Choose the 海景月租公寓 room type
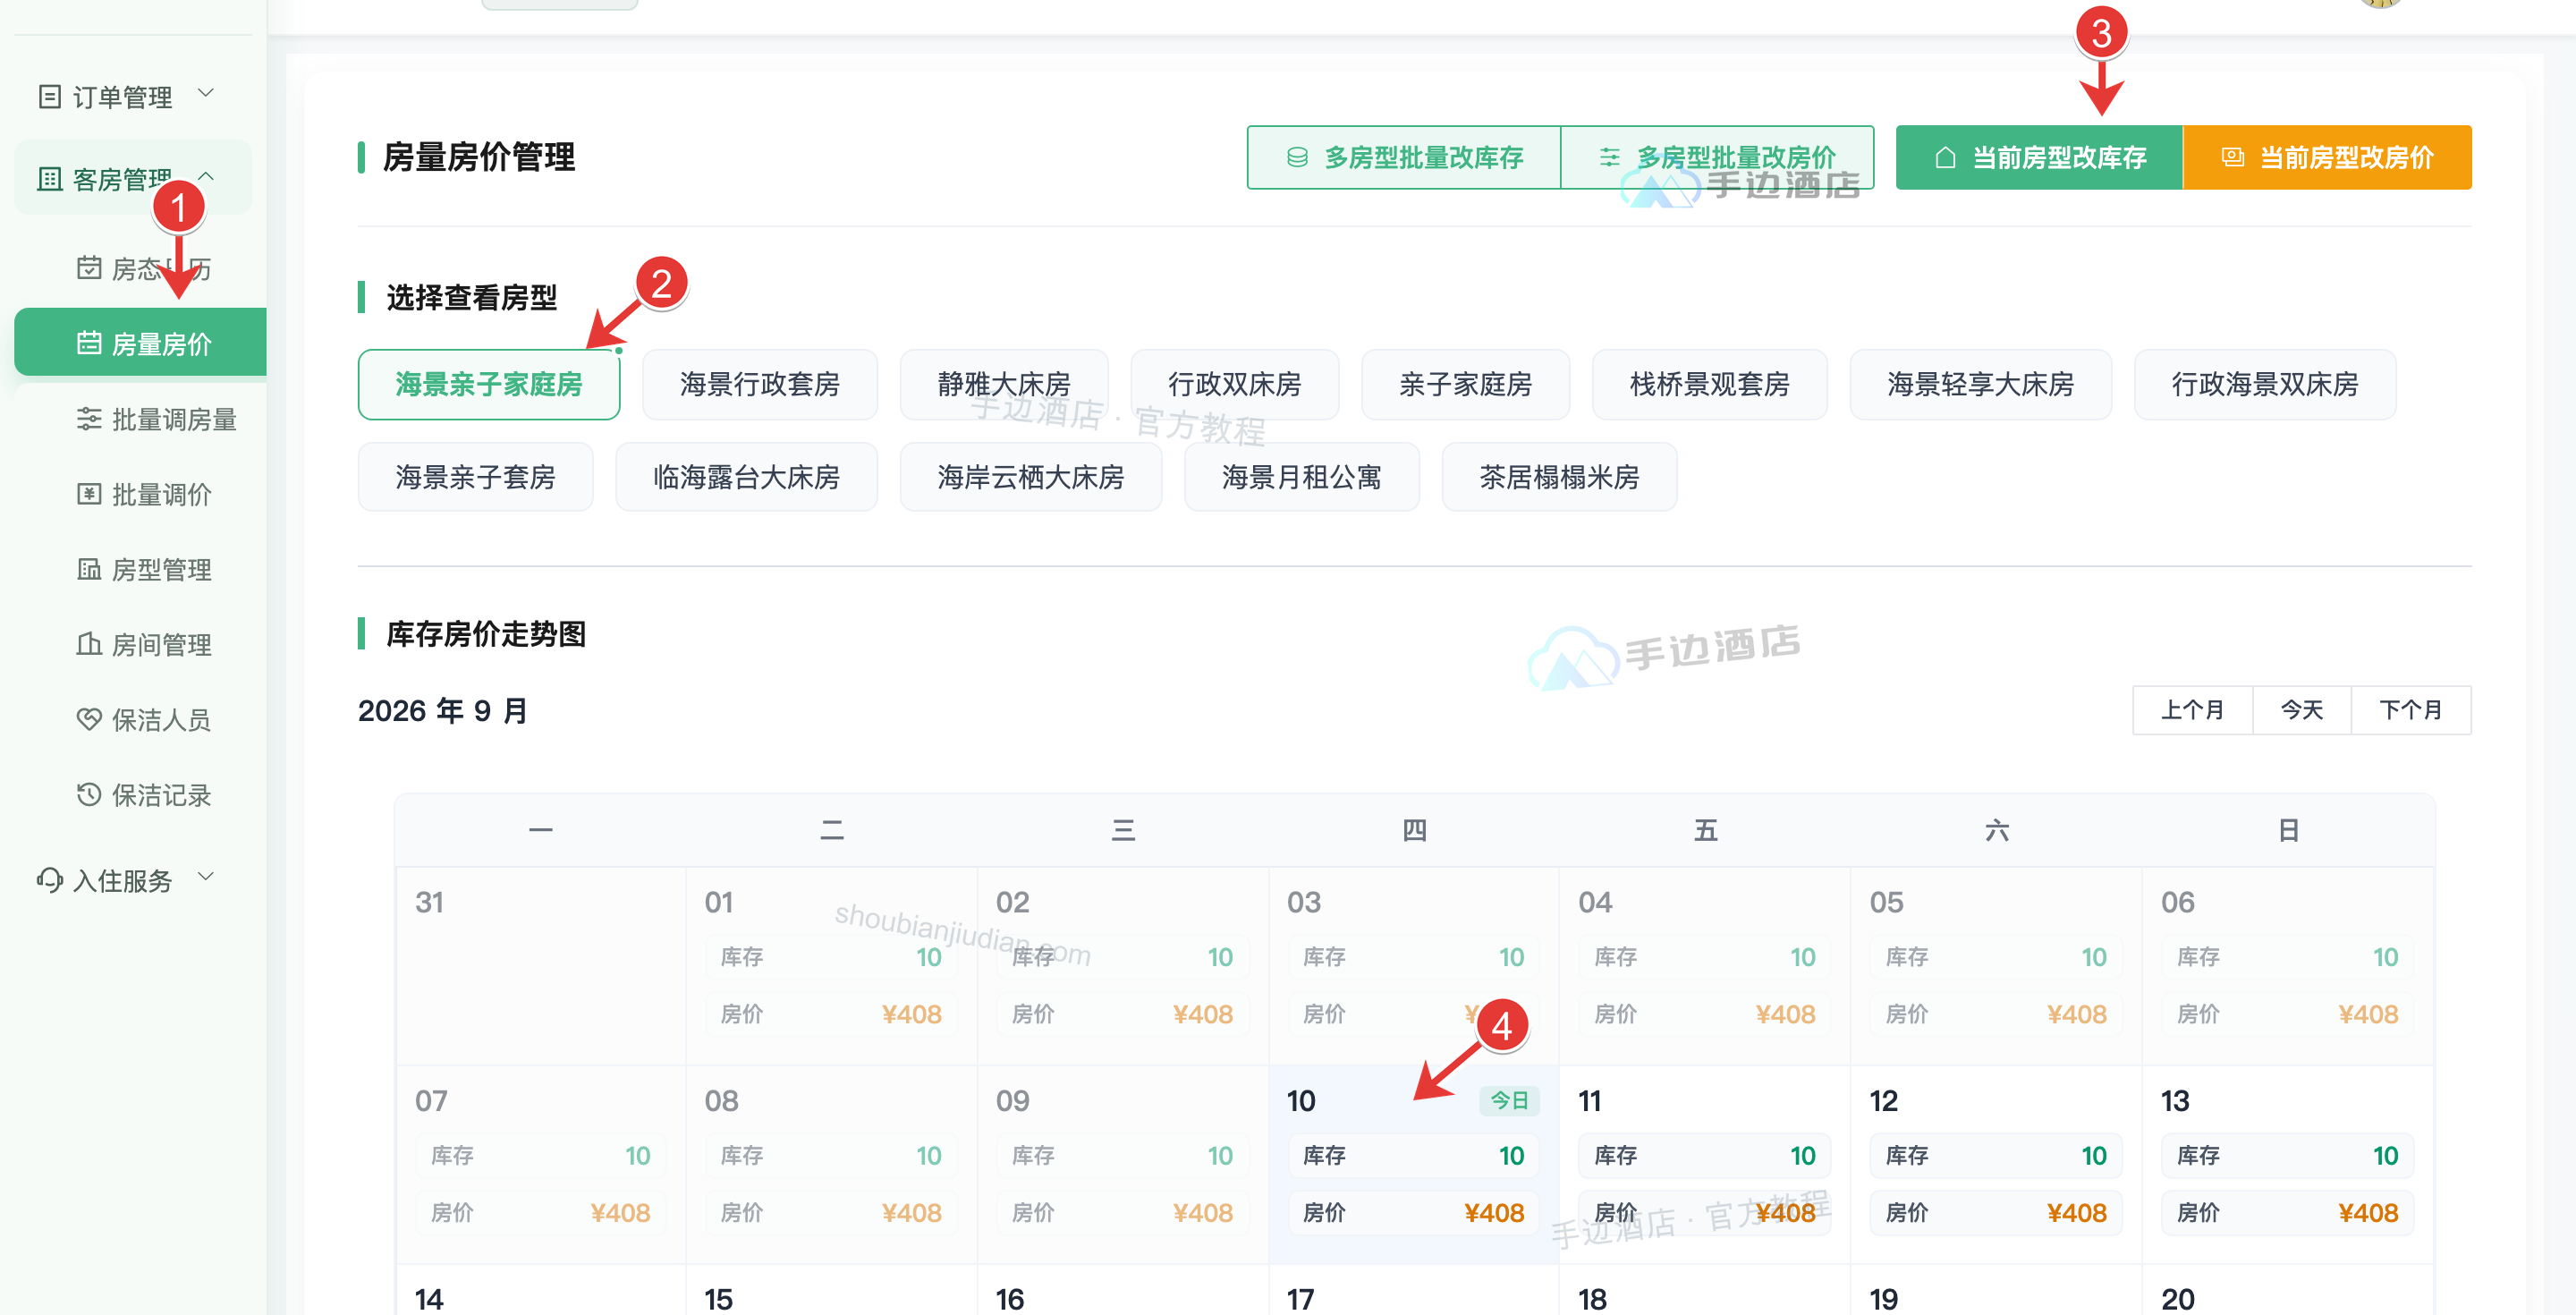The height and width of the screenshot is (1315, 2576). tap(1302, 477)
